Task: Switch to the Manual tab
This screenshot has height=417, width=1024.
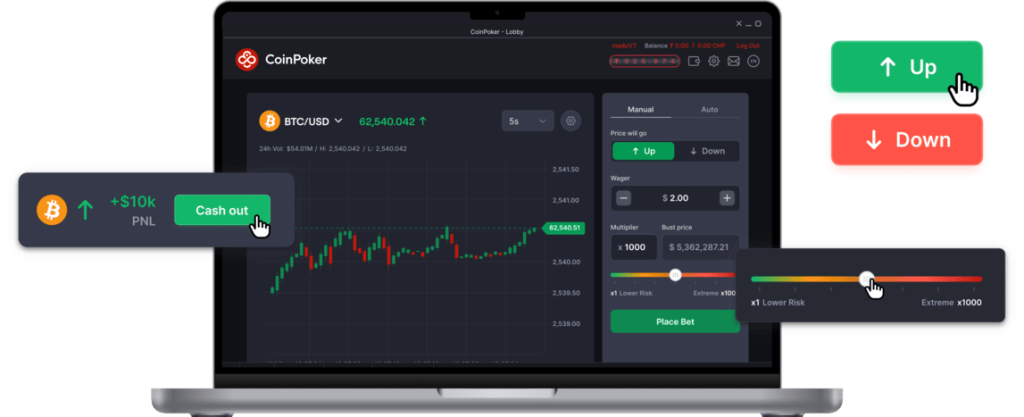Action: [x=641, y=110]
